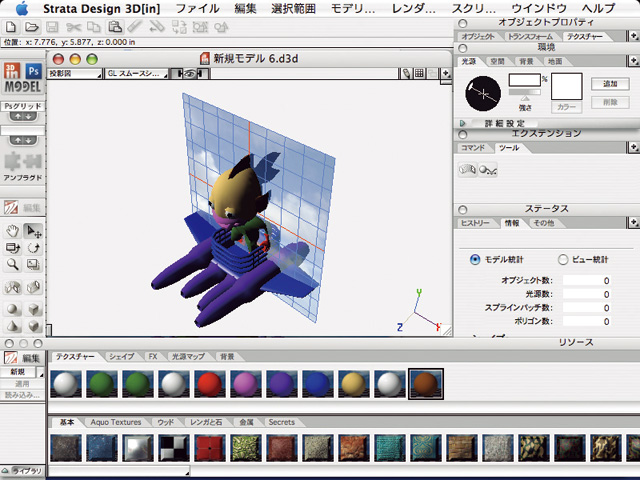
Task: Open the 編集 menu in menu bar
Action: coord(245,8)
